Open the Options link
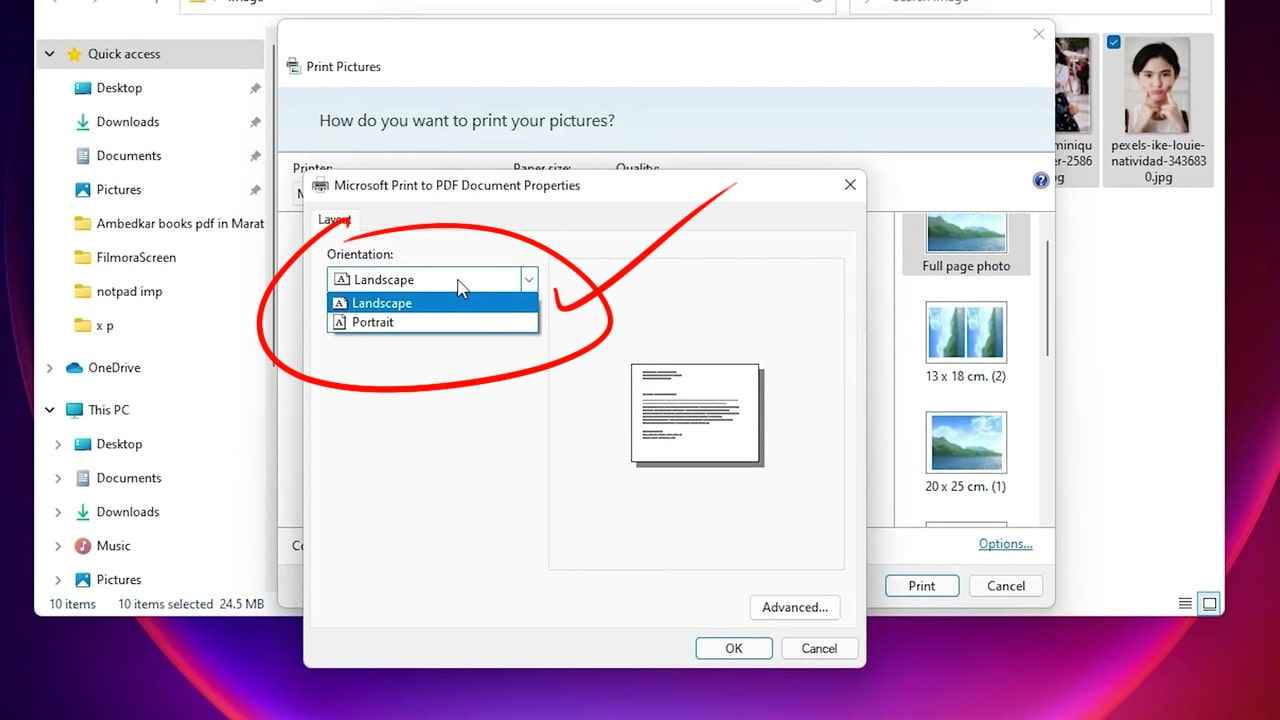 pos(1005,544)
